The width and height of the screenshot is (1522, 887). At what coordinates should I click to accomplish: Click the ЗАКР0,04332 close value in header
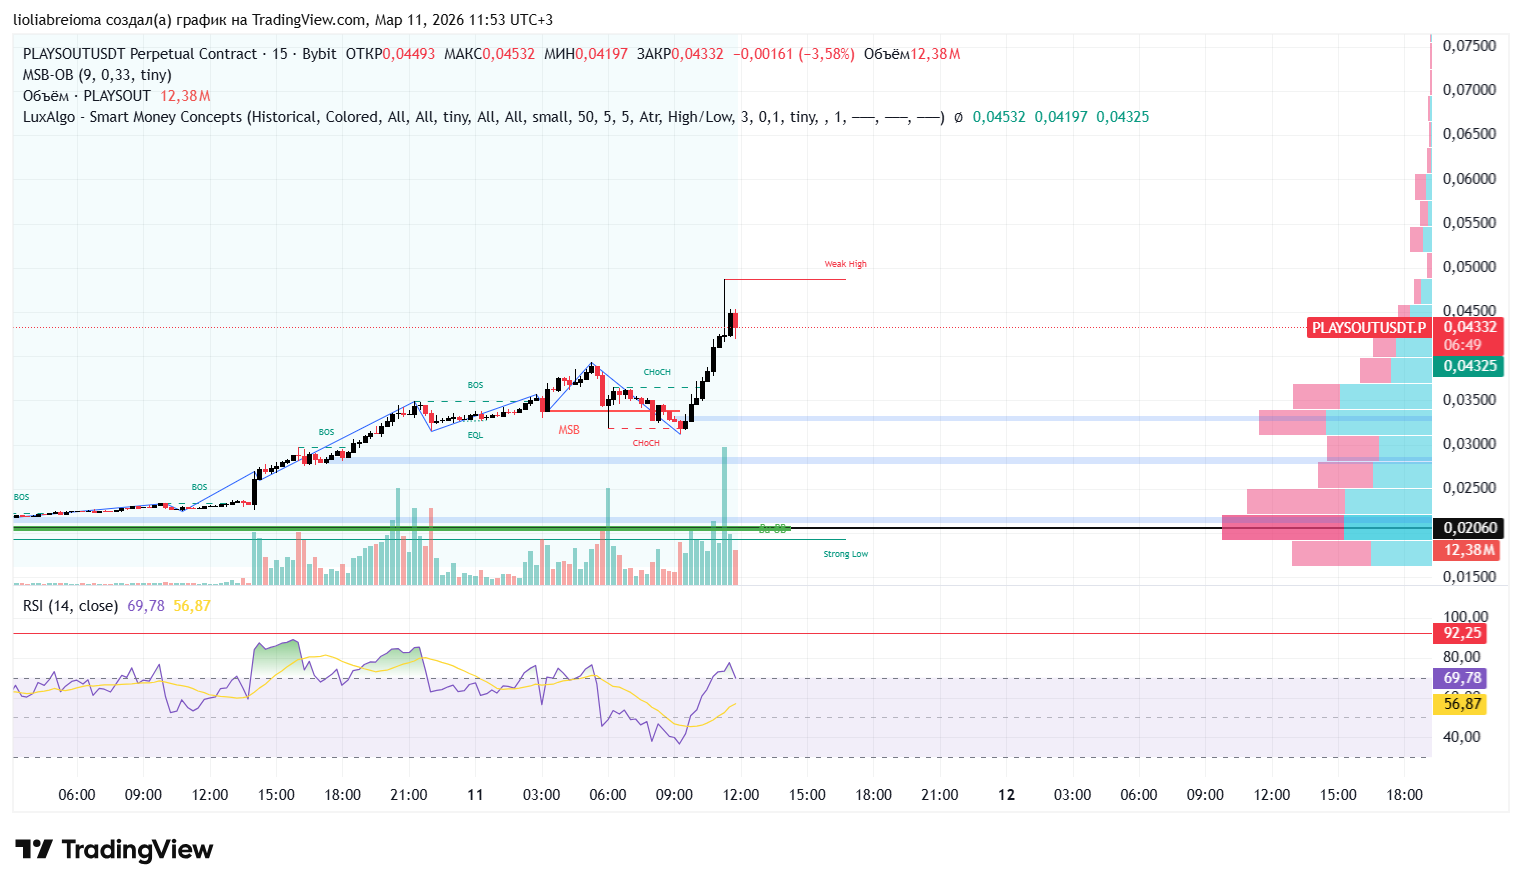pos(680,54)
